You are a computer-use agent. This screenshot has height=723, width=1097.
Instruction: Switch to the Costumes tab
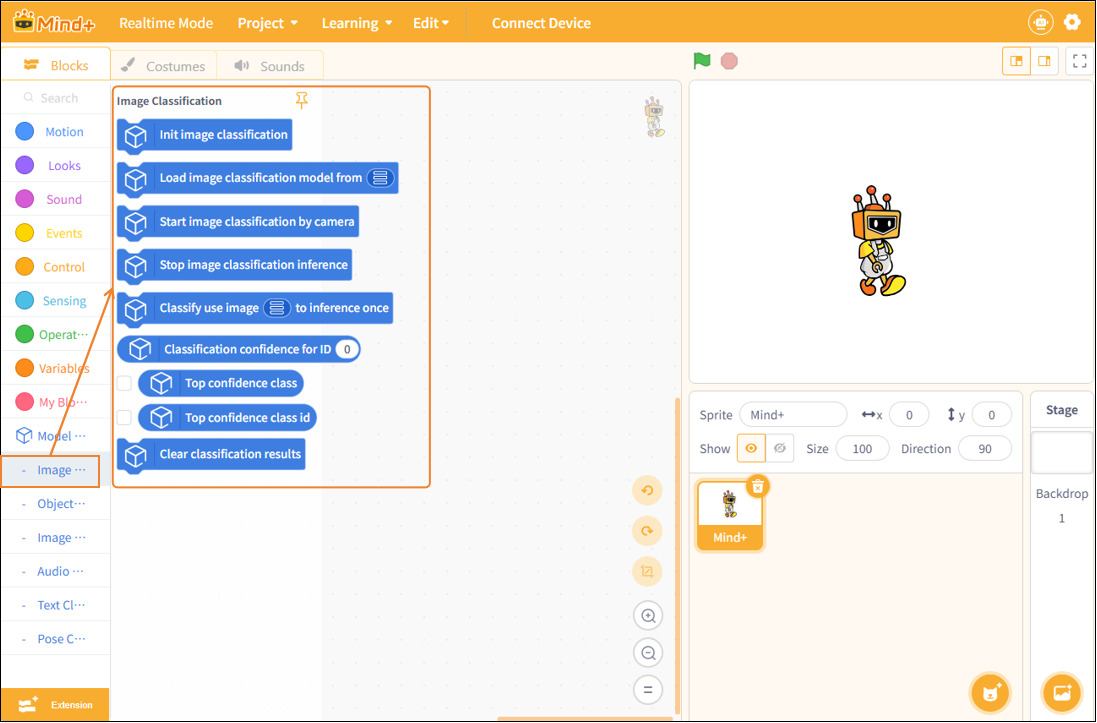[164, 66]
